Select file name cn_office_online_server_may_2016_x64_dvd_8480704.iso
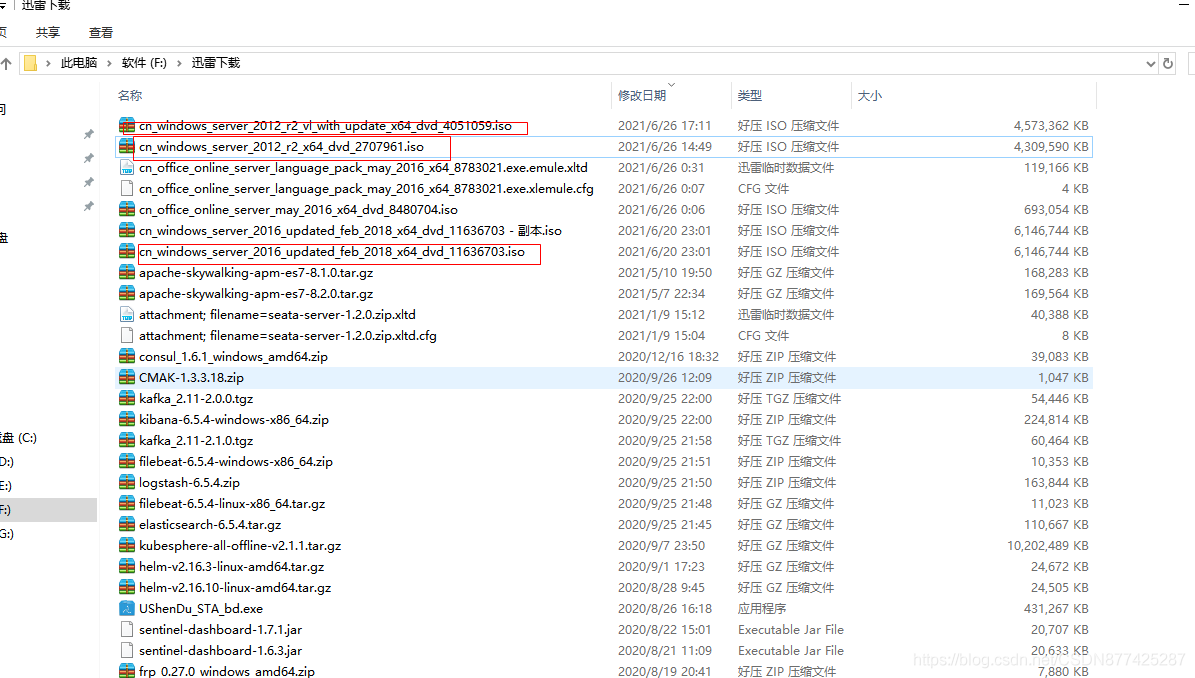The height and width of the screenshot is (678, 1195). tap(299, 209)
